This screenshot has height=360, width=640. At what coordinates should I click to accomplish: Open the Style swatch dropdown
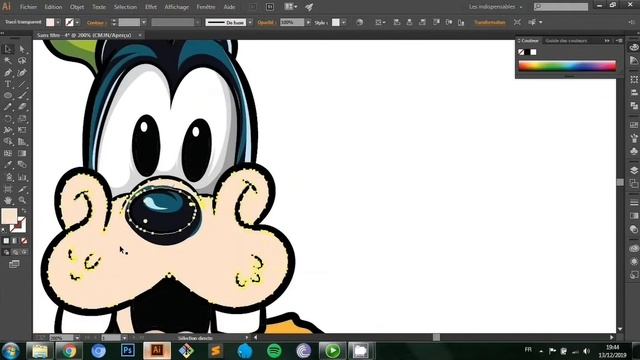[x=344, y=22]
